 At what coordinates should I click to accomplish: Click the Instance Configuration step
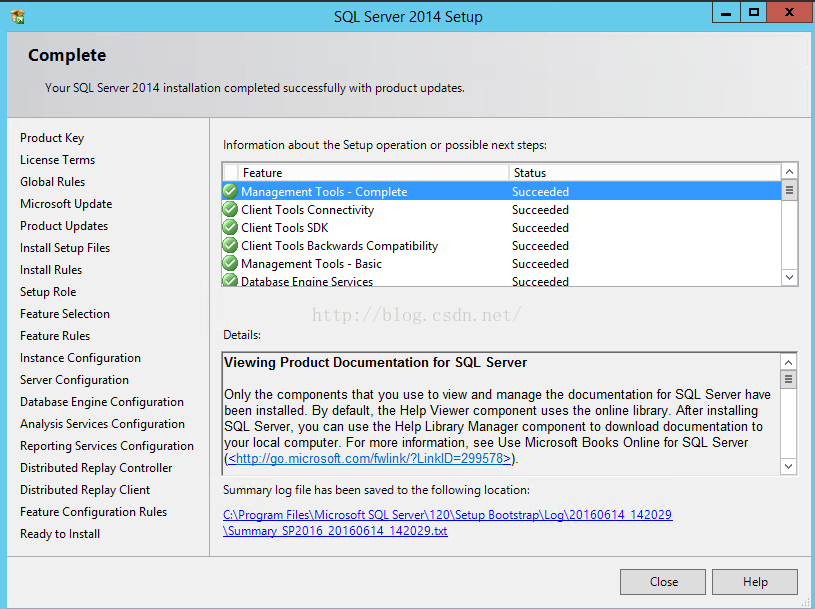81,358
